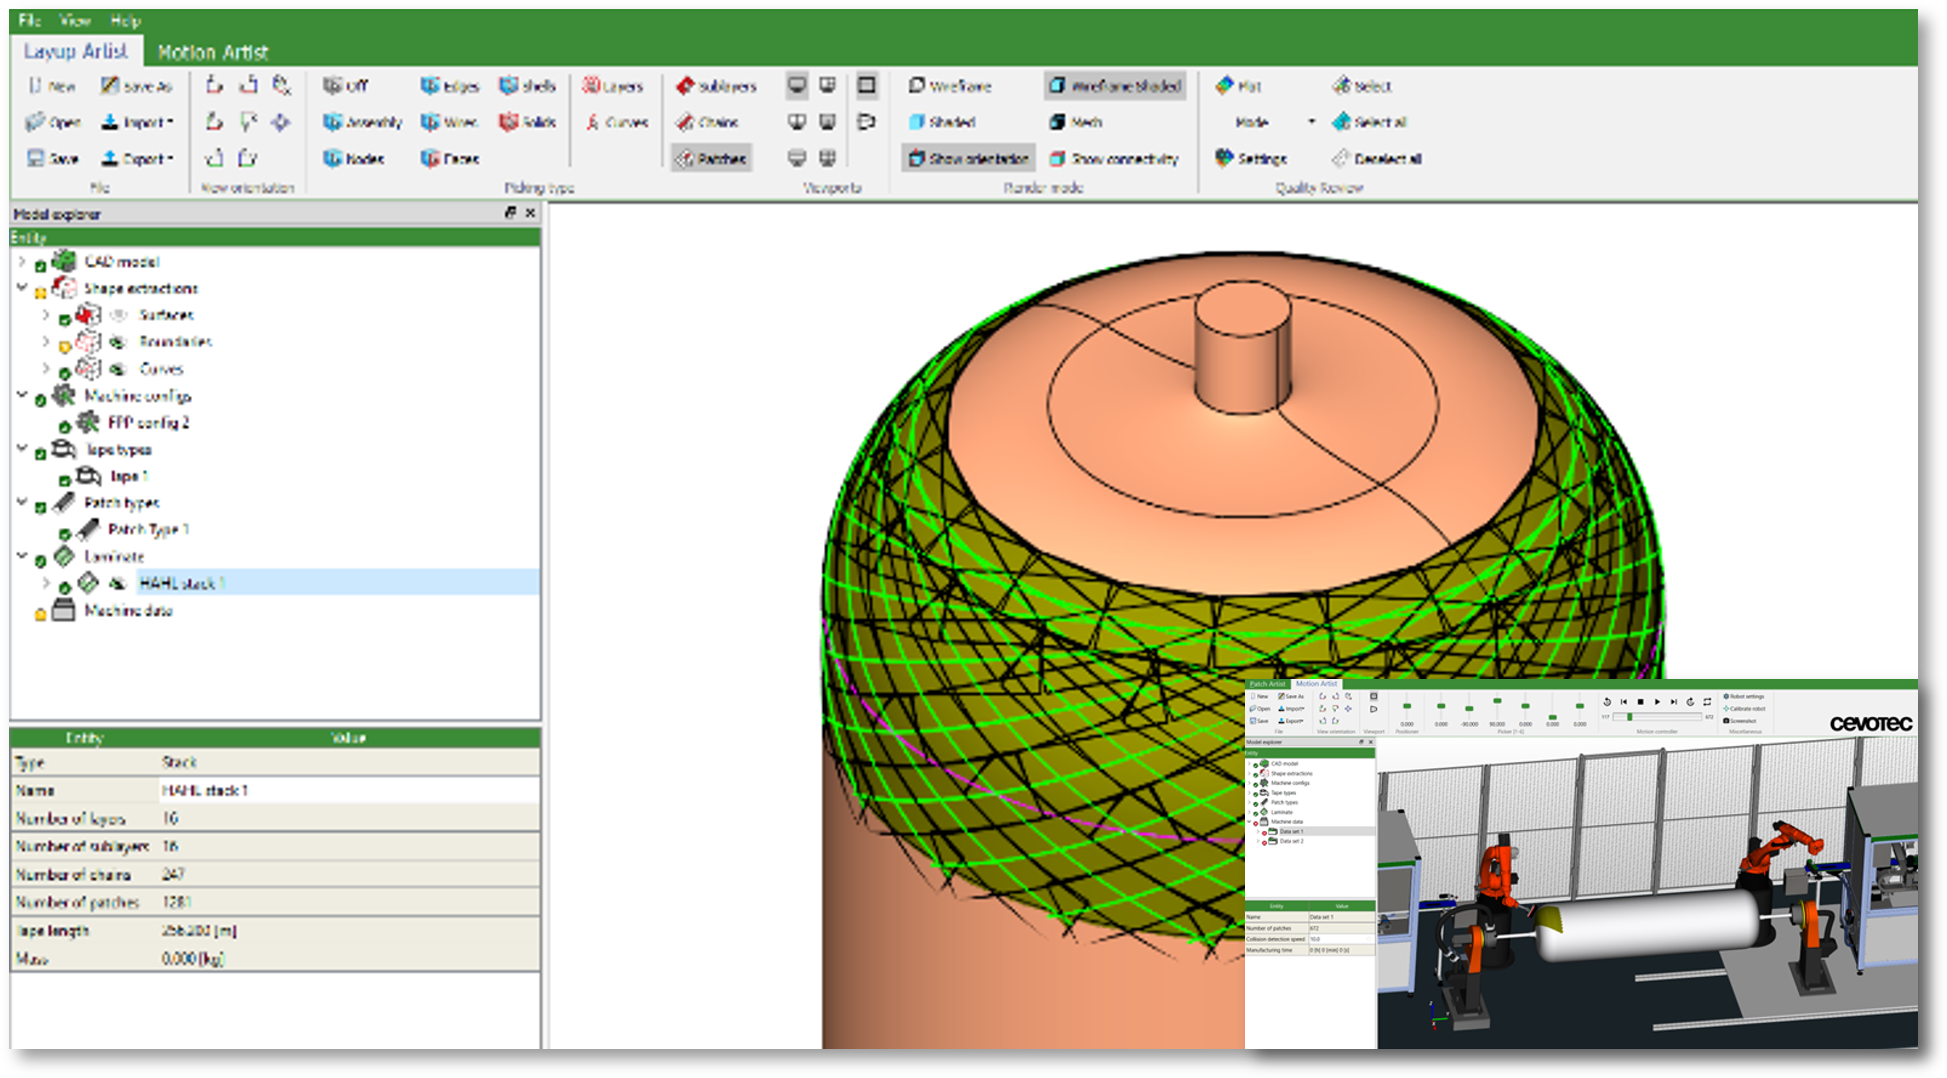Screen dimensions: 1947x1078
Task: Toggle visibility eye for Boundaries
Action: click(x=118, y=342)
